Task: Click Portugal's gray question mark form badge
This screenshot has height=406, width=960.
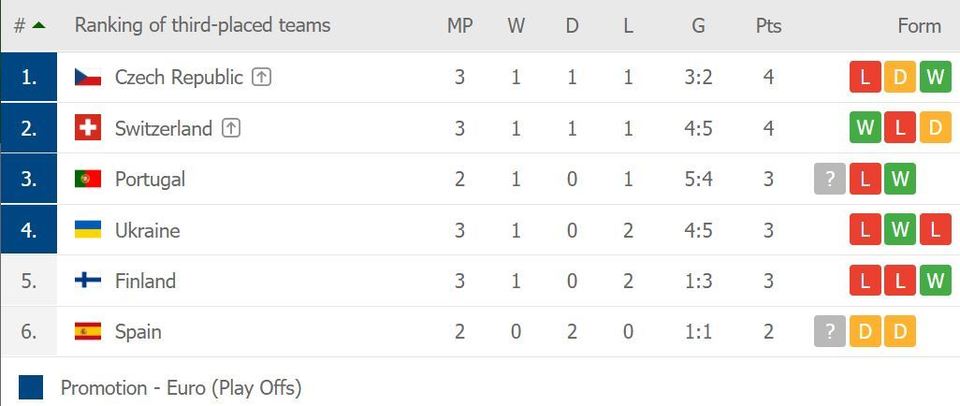Action: (x=830, y=179)
